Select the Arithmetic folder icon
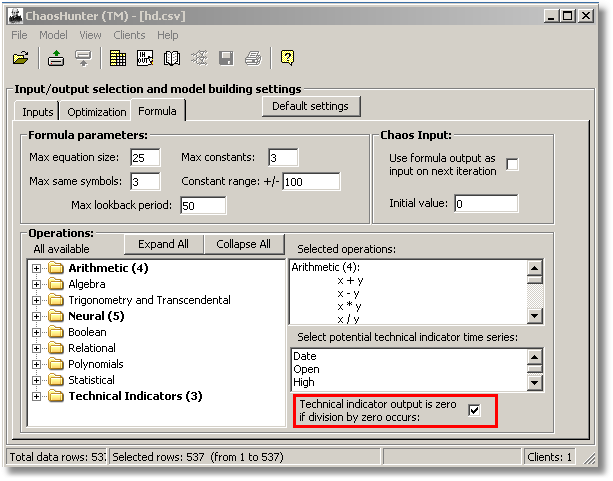The image size is (613, 481). (x=56, y=268)
